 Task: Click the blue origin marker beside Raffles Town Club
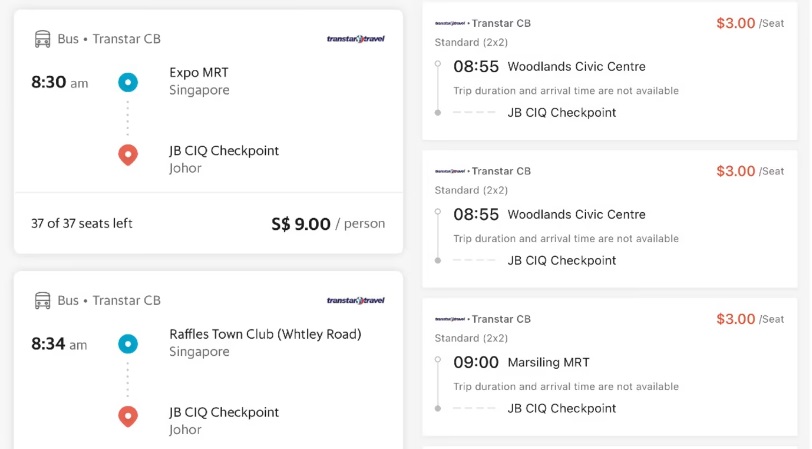pos(128,344)
